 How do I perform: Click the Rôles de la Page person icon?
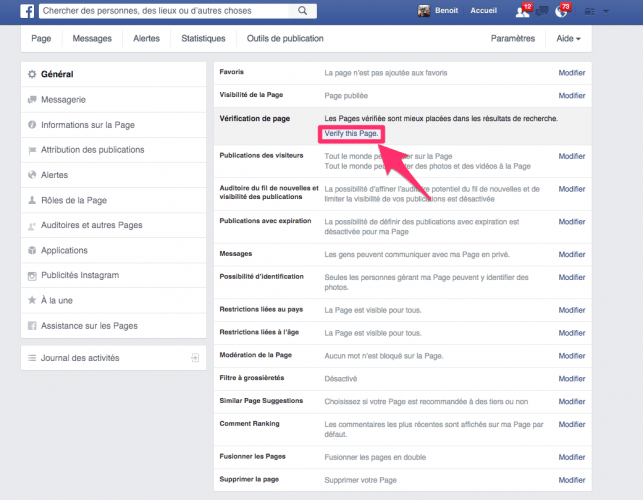(32, 200)
